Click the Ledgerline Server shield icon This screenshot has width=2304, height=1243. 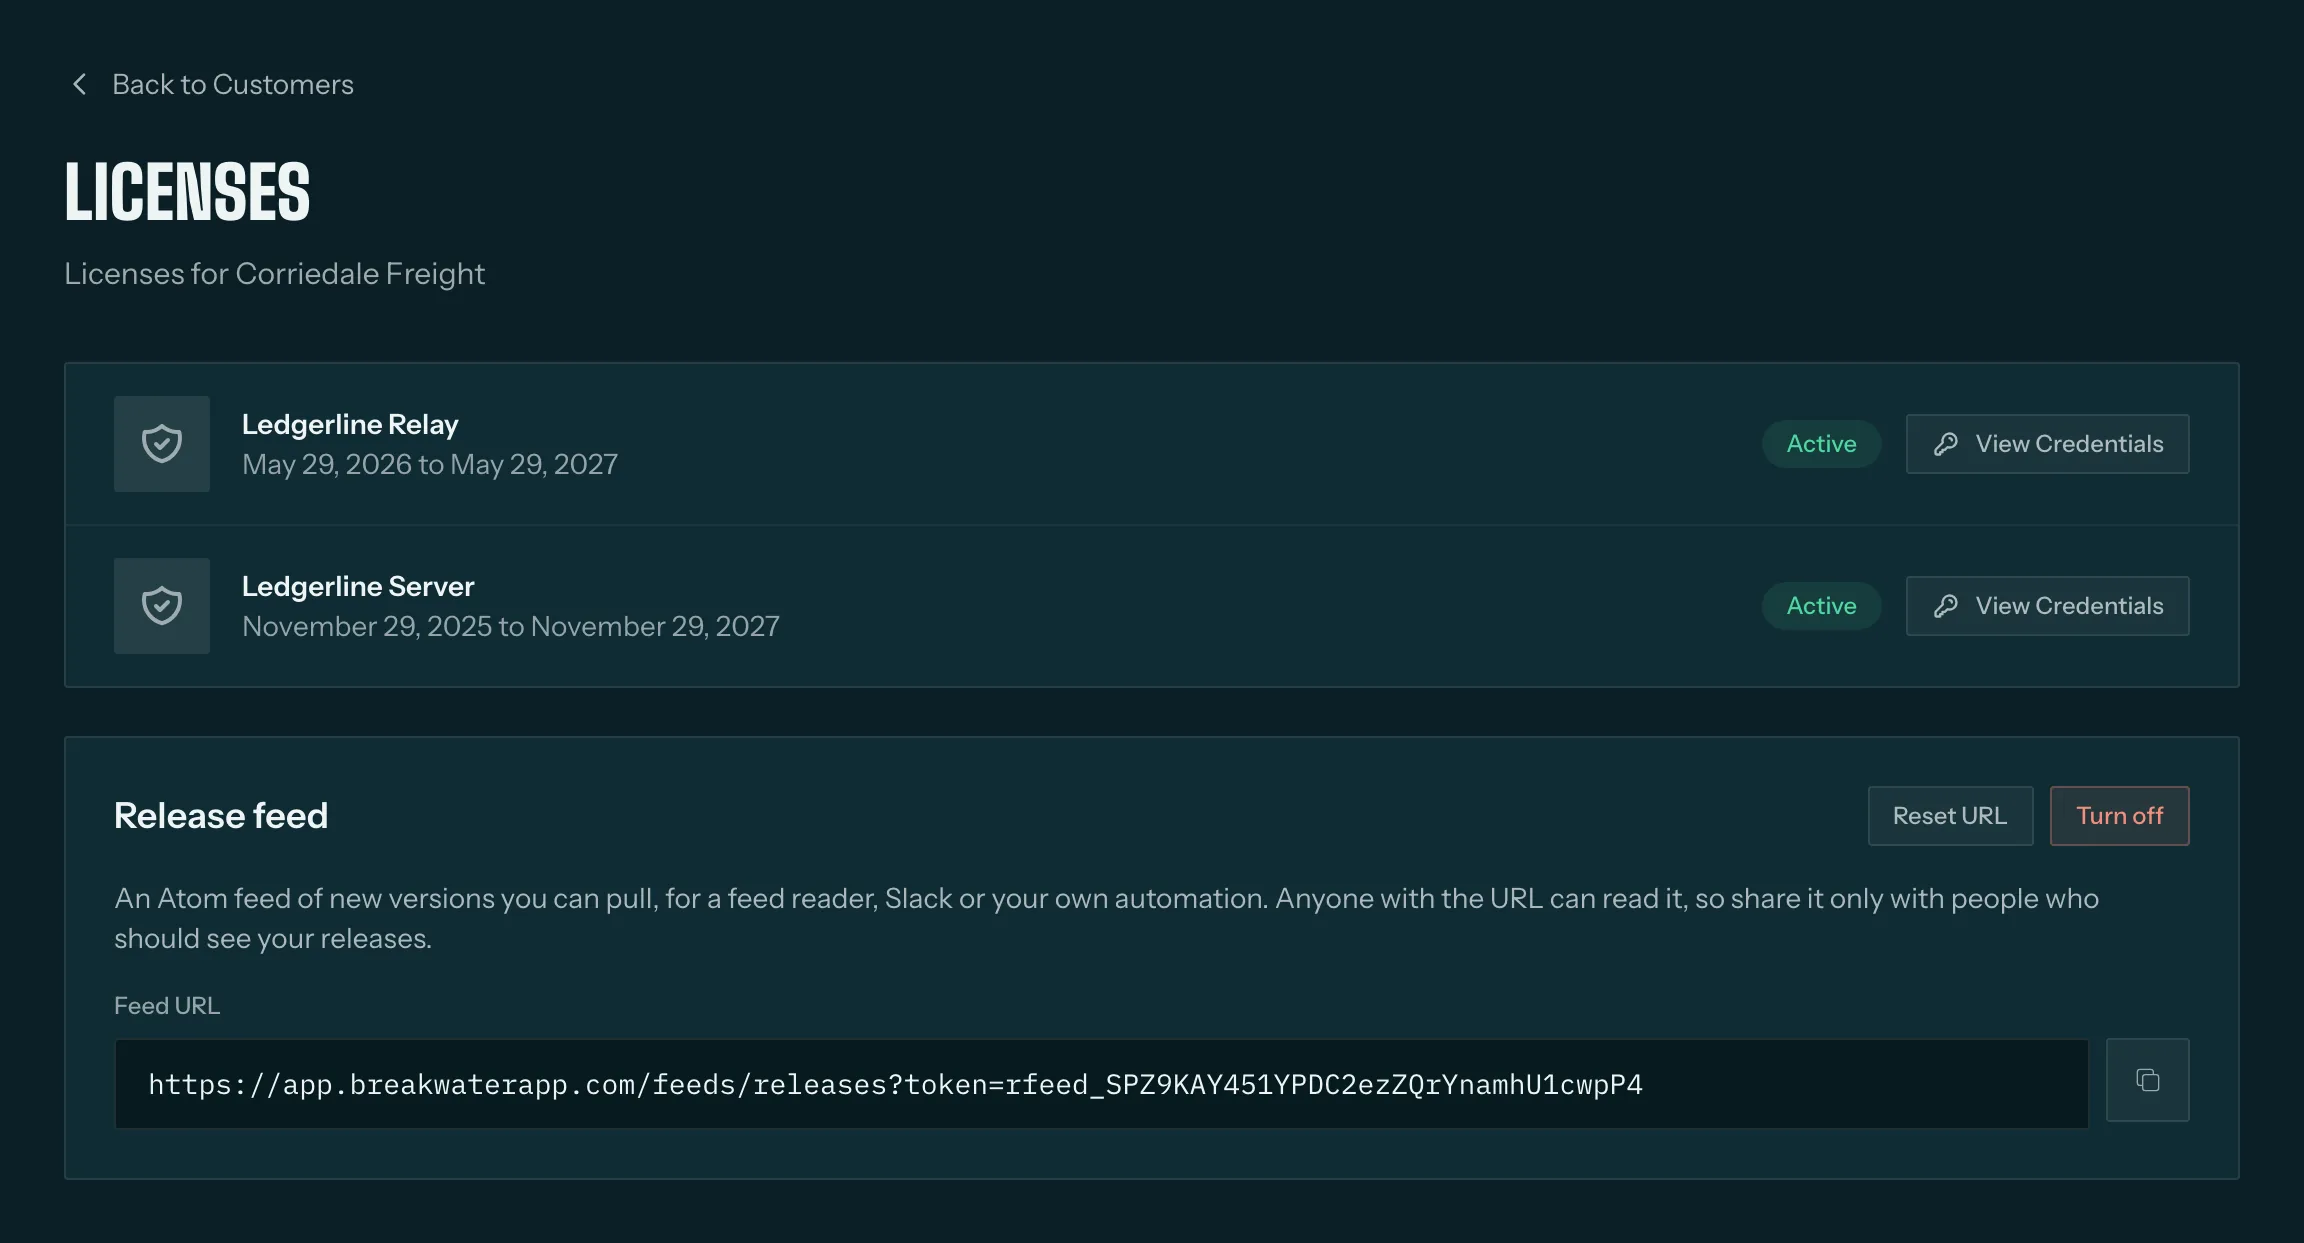[162, 606]
